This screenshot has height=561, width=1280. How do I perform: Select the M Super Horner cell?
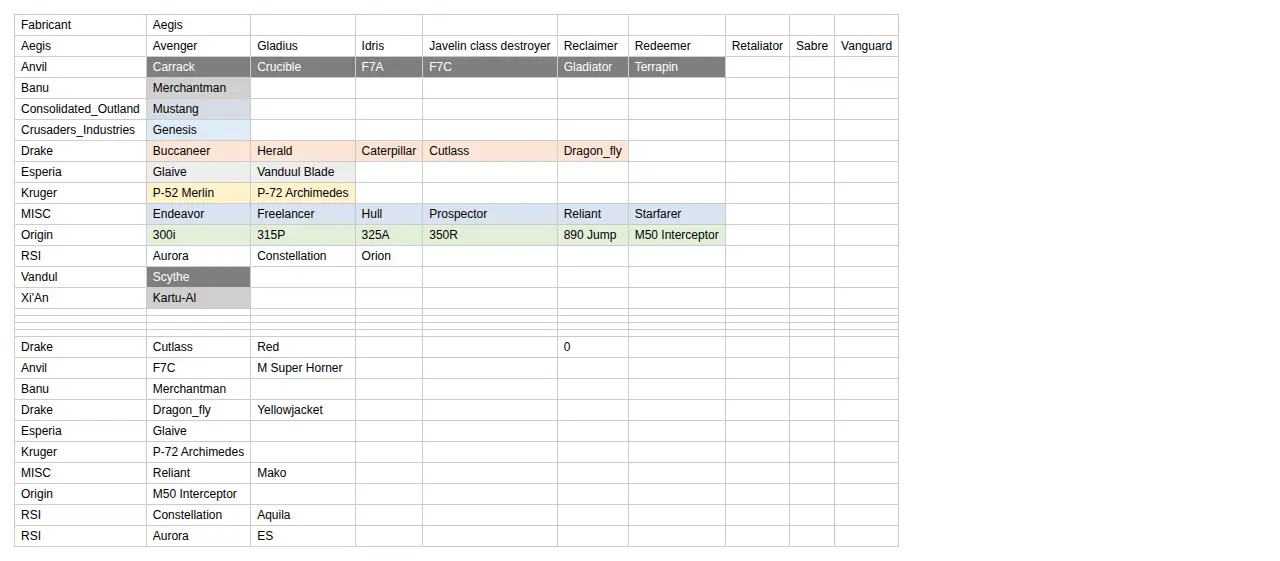tap(303, 368)
